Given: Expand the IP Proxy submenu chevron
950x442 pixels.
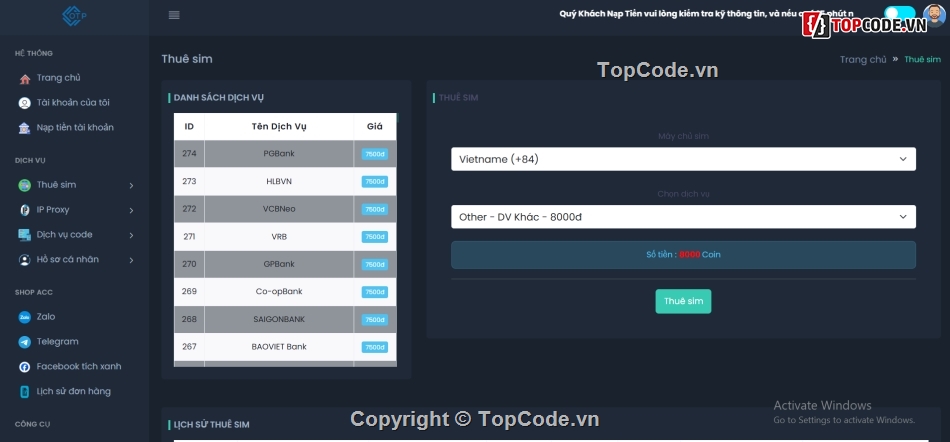Looking at the screenshot, I should (131, 210).
